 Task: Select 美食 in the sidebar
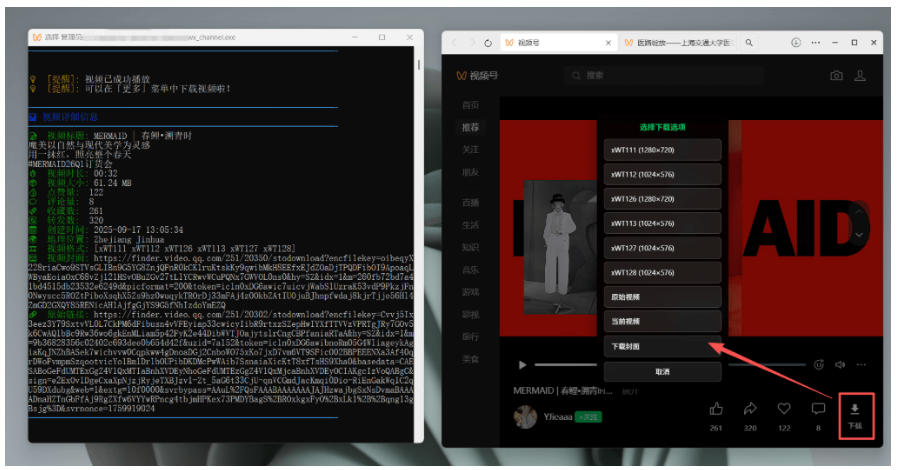(471, 359)
